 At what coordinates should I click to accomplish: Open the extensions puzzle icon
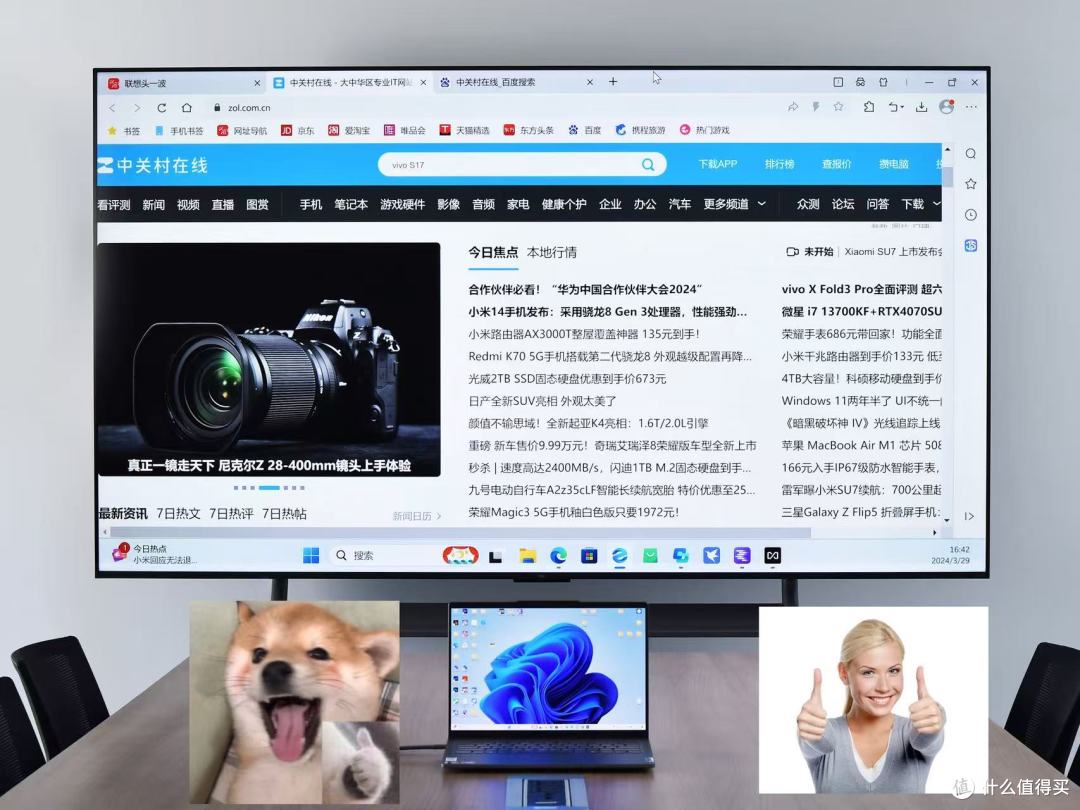(x=869, y=107)
